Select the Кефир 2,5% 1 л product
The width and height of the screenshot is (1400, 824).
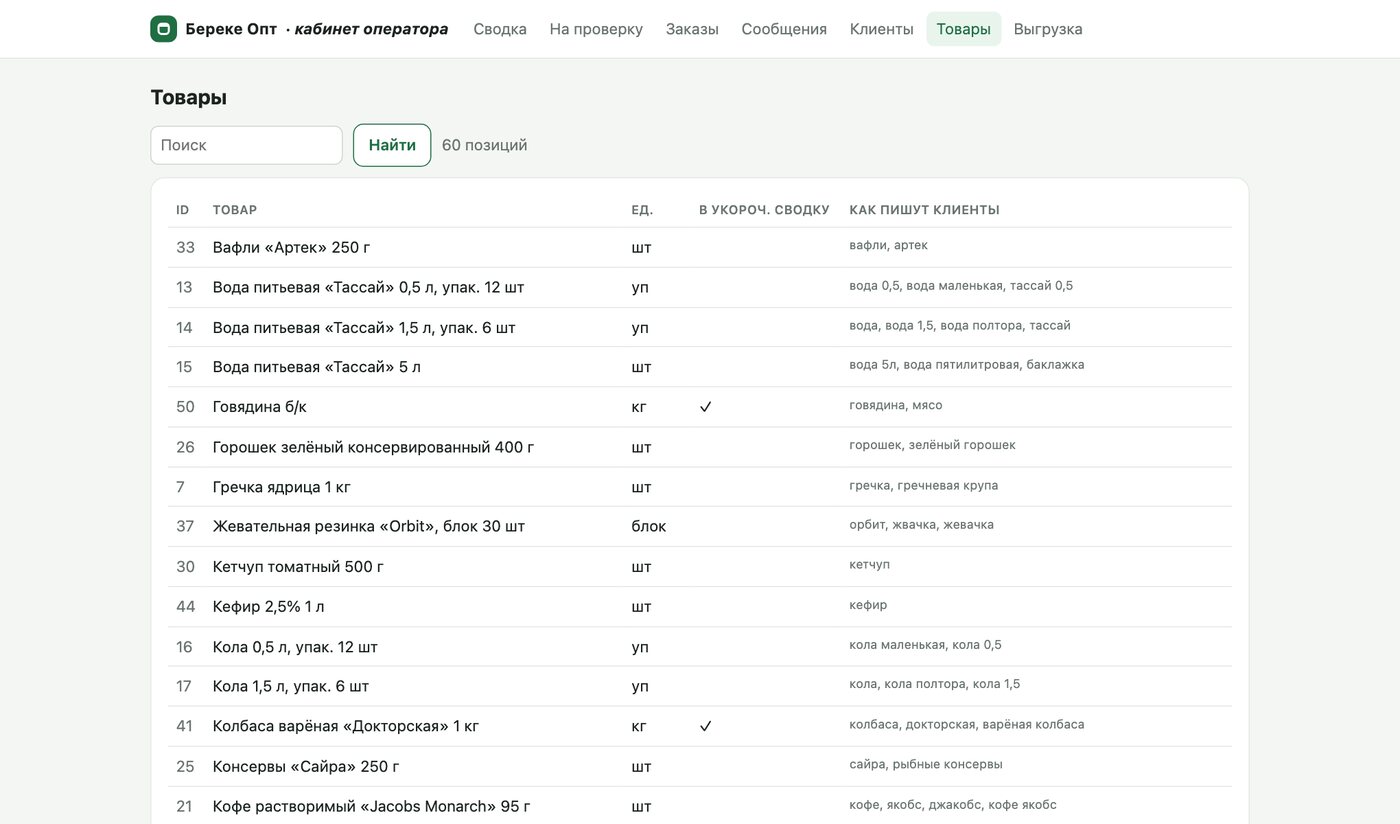[269, 606]
